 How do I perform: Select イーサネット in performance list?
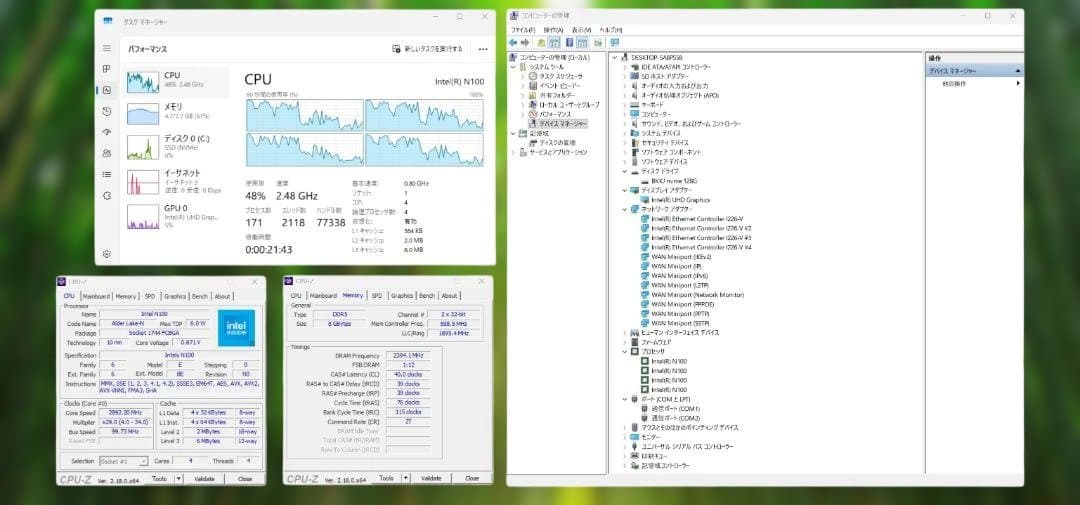click(176, 181)
